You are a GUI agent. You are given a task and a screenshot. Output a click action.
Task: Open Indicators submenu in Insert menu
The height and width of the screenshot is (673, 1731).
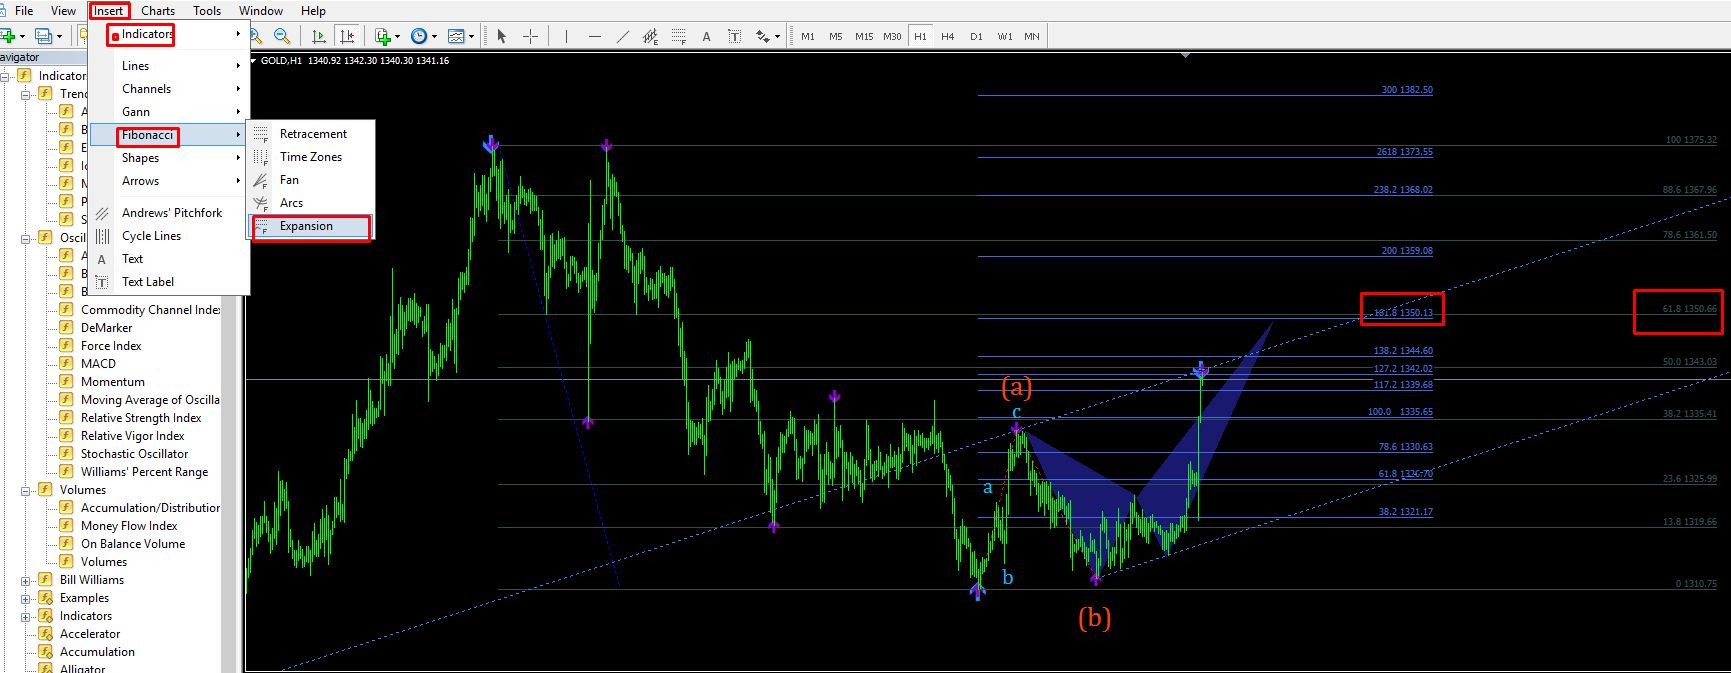169,34
